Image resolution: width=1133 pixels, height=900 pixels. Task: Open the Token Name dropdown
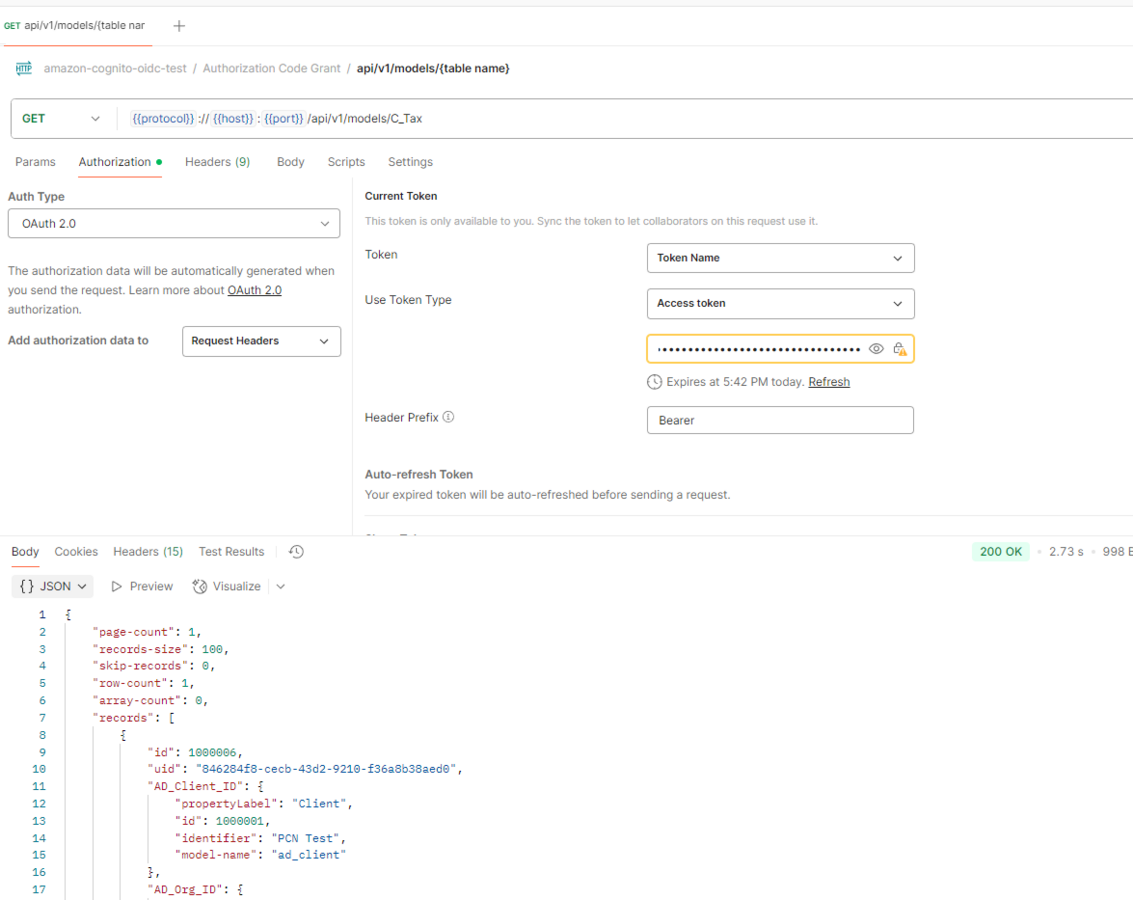tap(780, 258)
